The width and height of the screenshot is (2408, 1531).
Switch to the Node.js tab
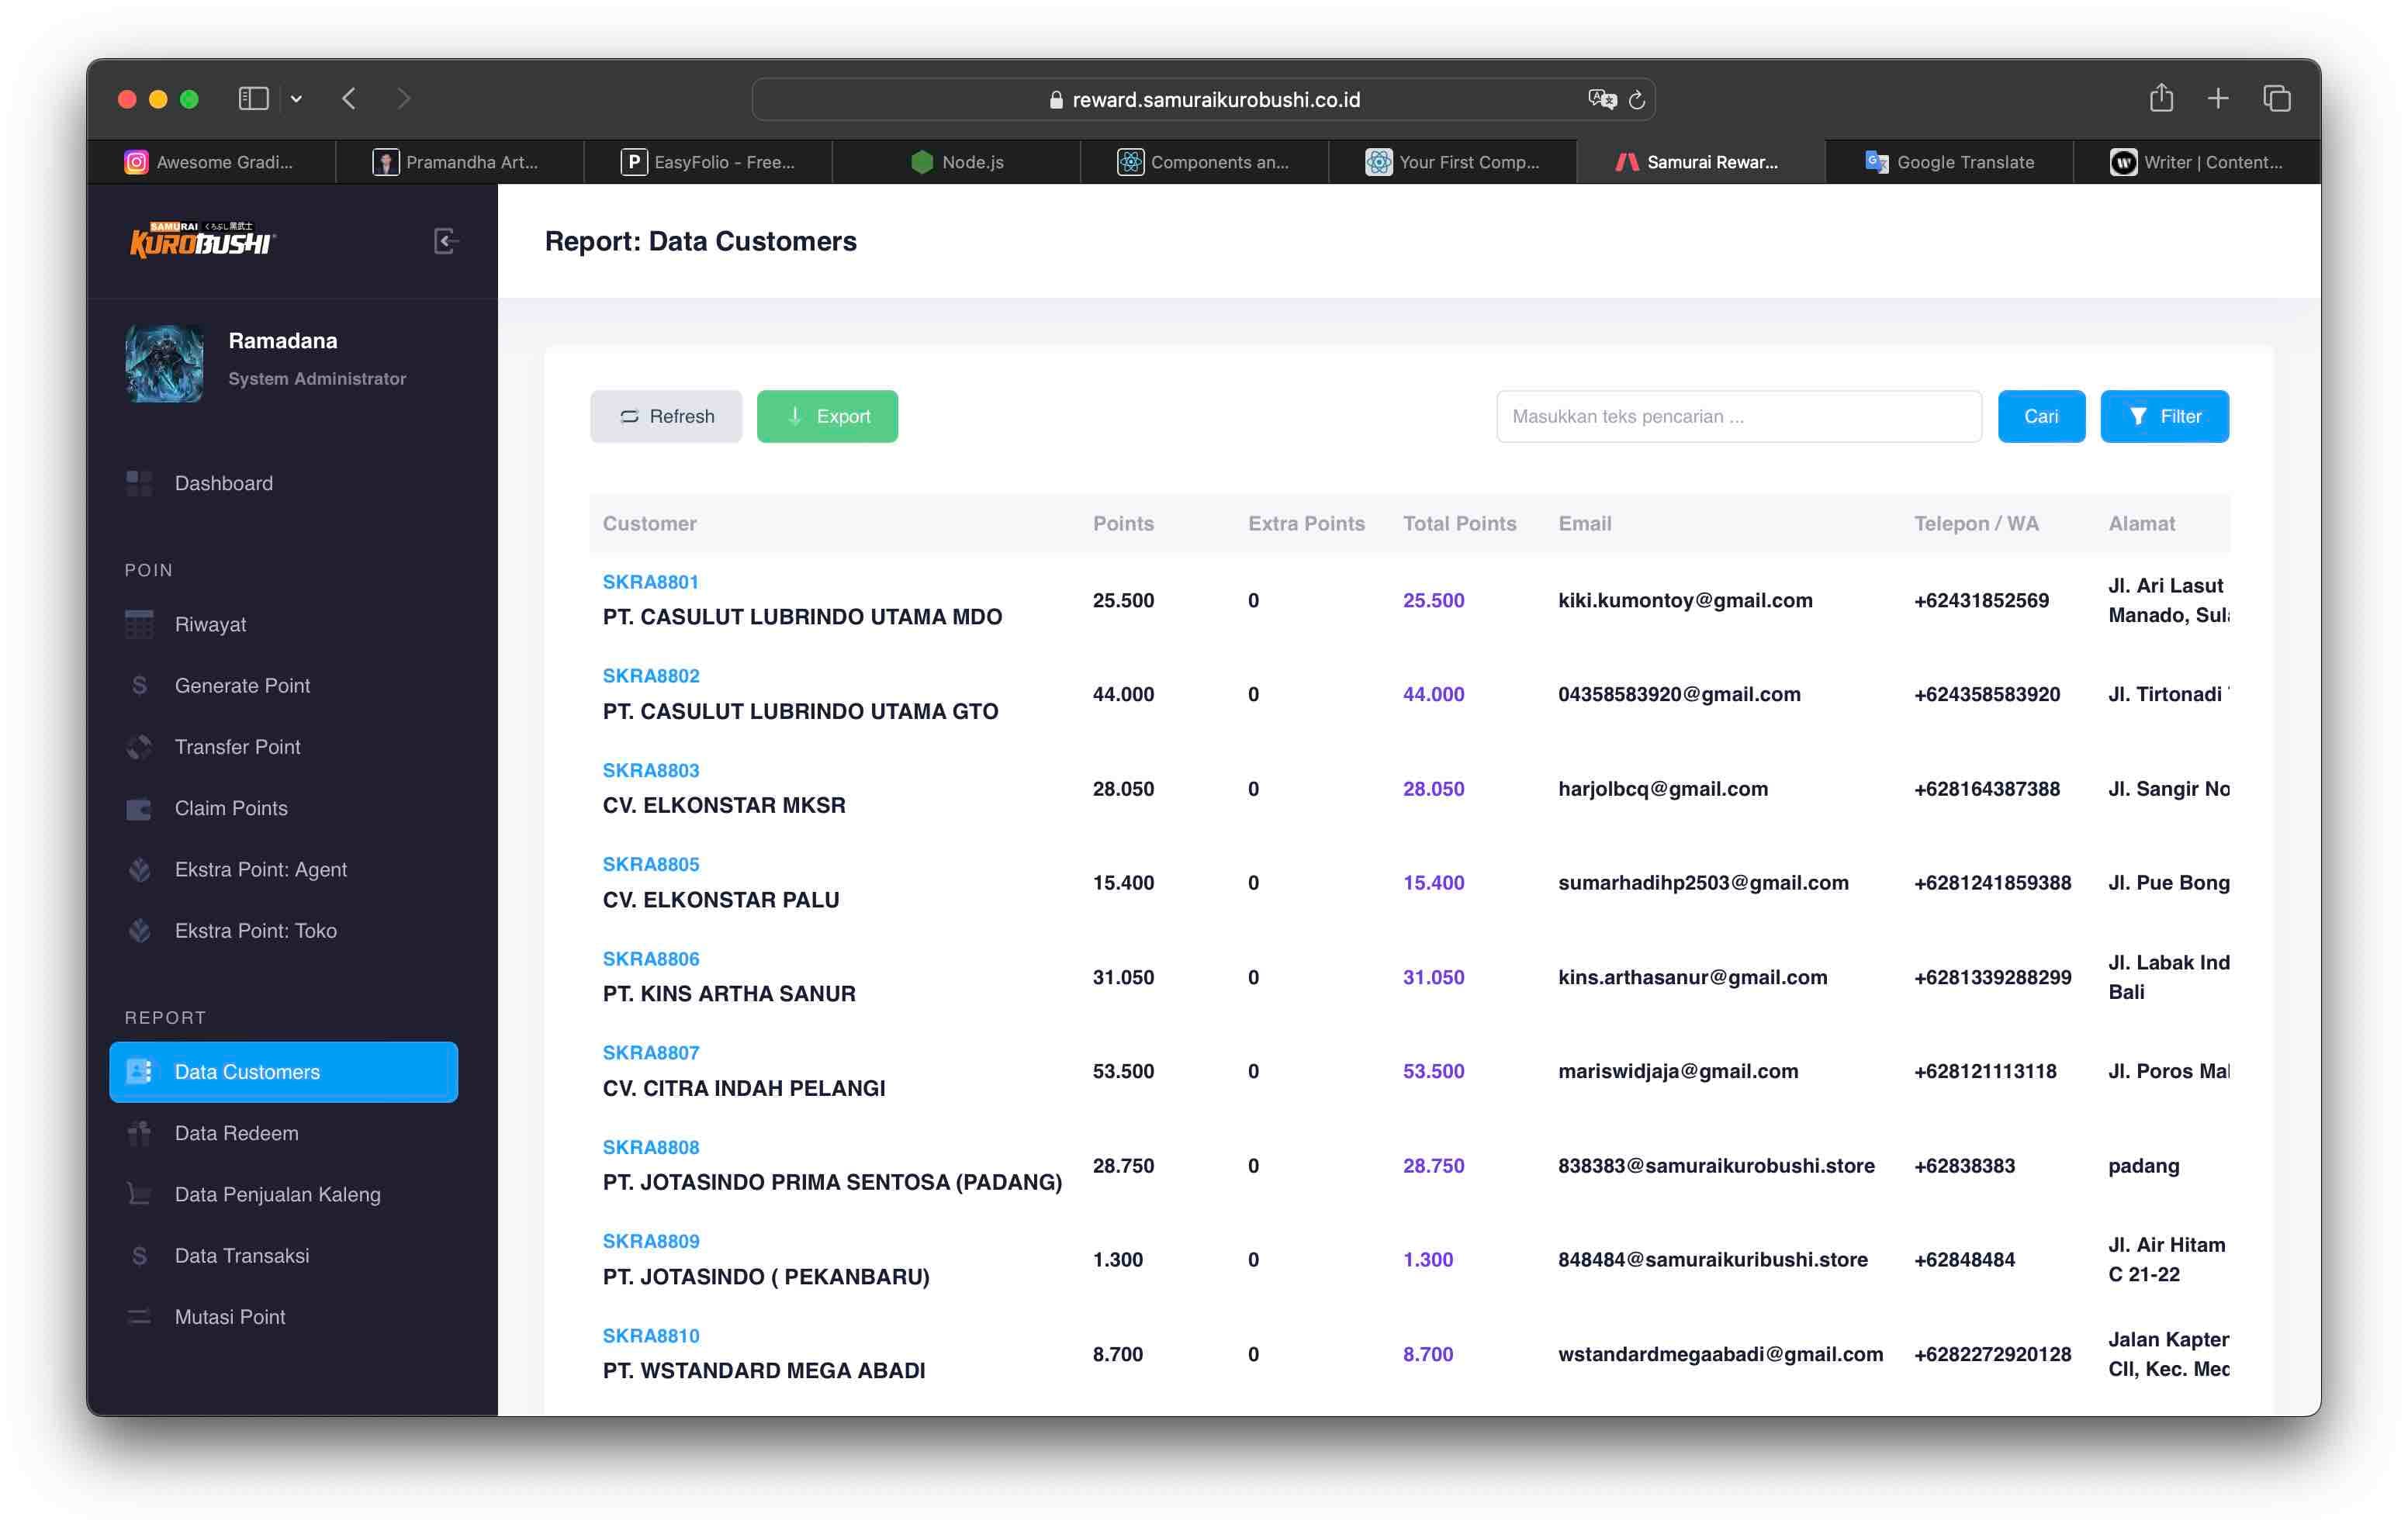(956, 162)
